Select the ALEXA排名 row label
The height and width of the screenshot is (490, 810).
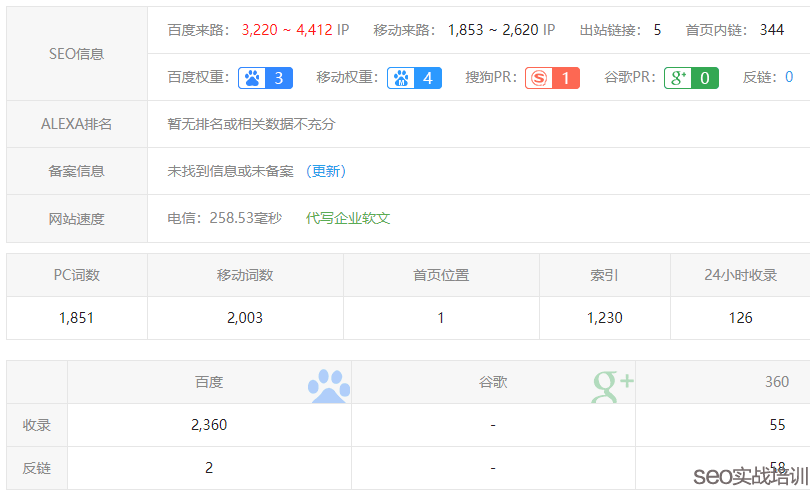pyautogui.click(x=76, y=124)
